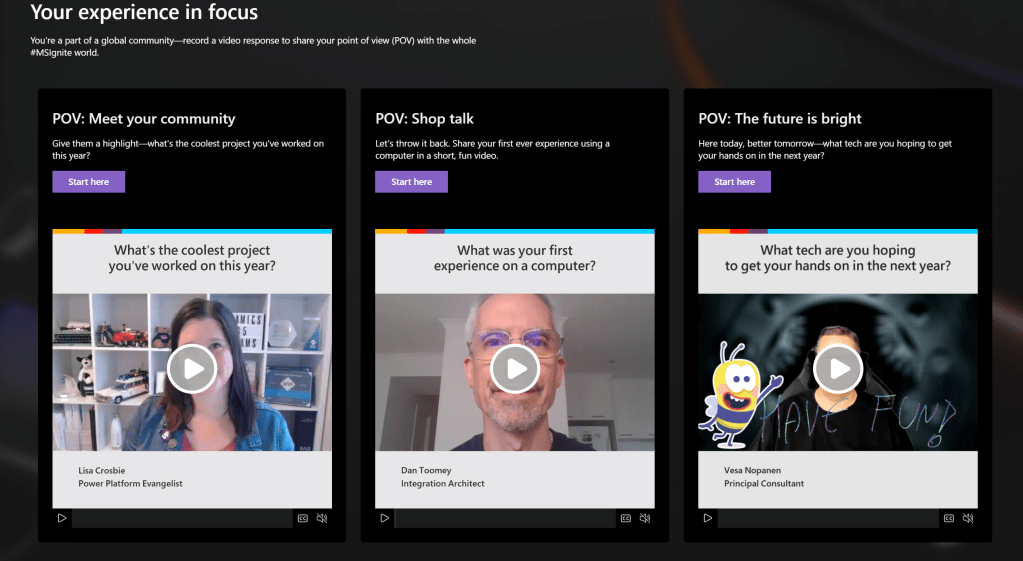Unmute the Dan Toomey video
This screenshot has width=1023, height=561.
(x=645, y=518)
